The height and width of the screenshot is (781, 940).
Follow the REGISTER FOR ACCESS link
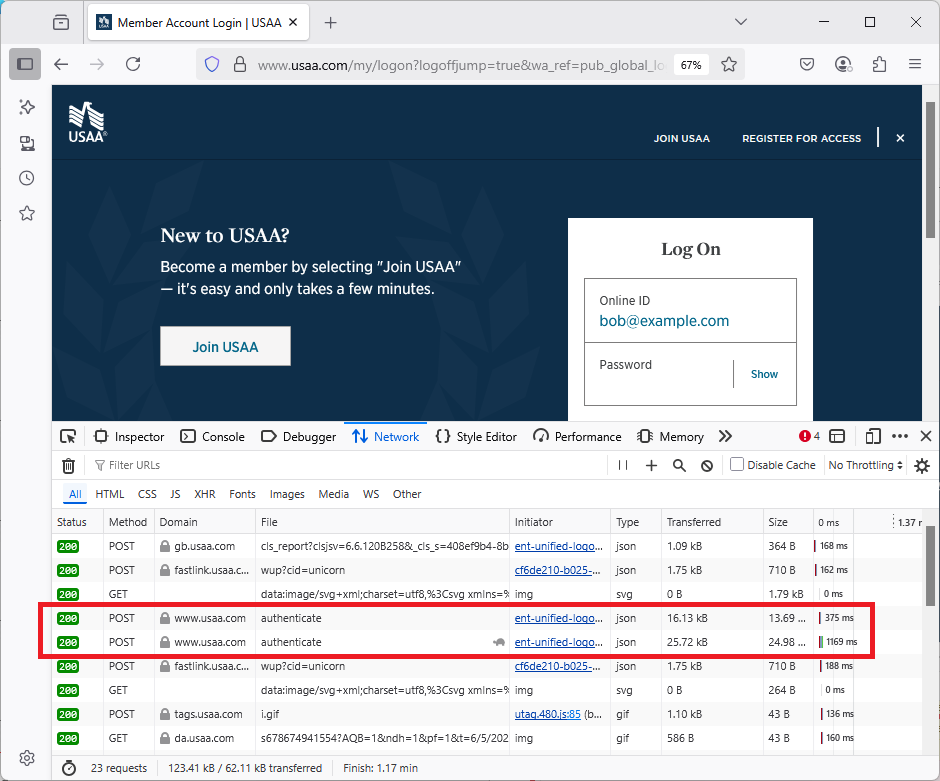pos(802,138)
